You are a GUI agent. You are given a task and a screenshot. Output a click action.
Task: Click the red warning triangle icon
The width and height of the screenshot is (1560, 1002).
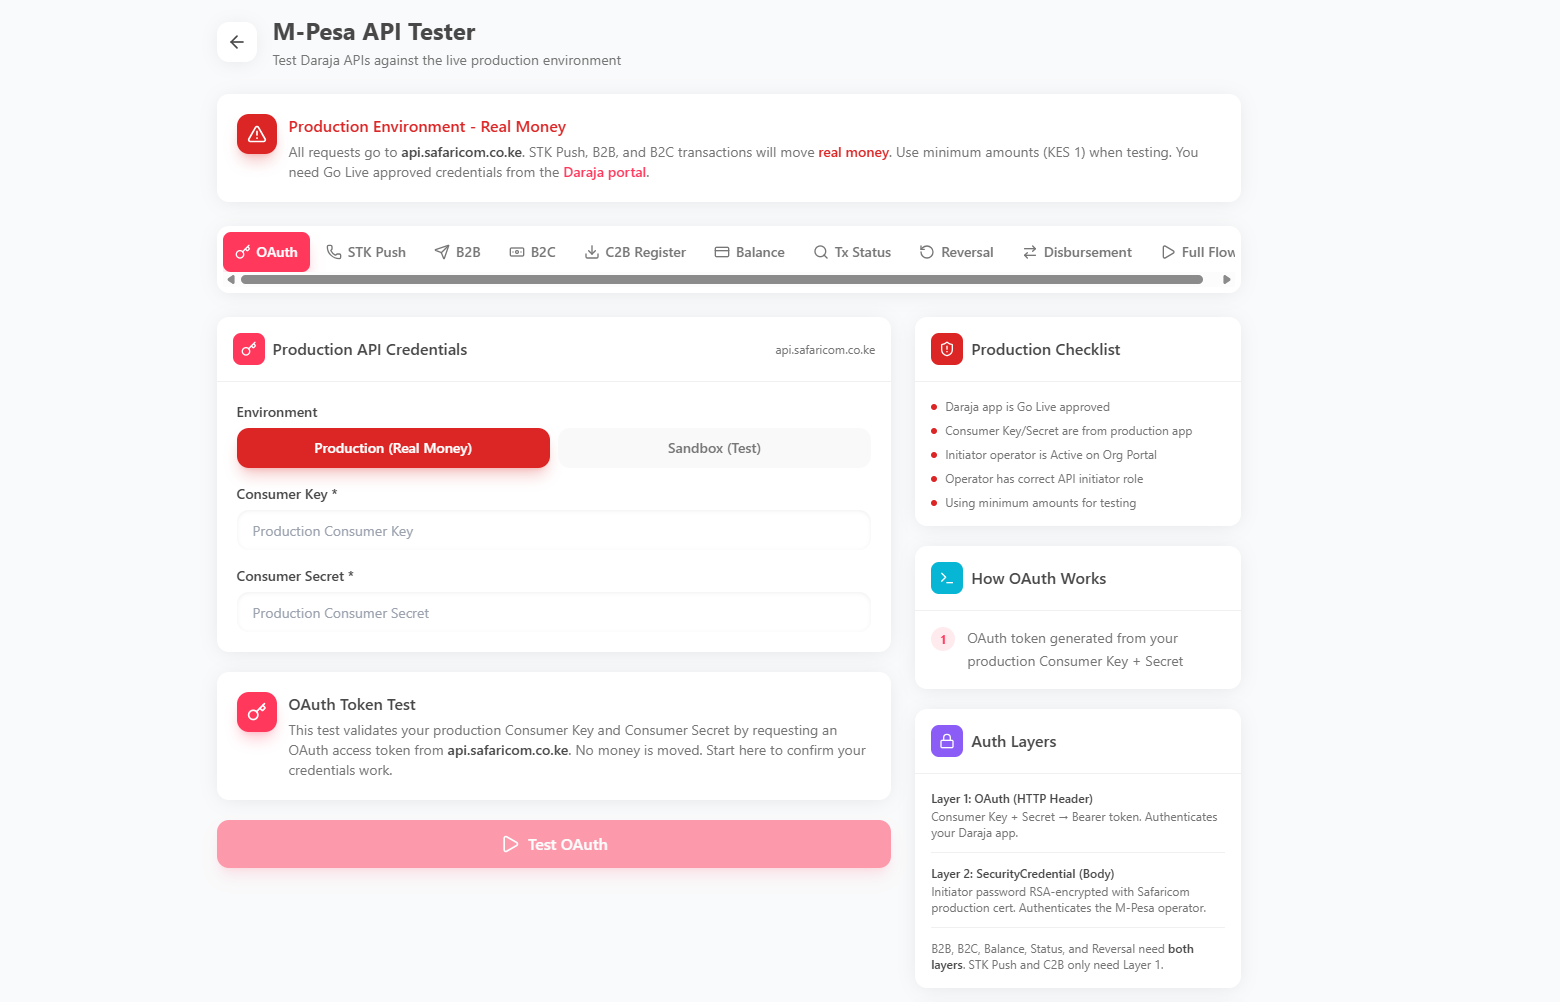[257, 134]
